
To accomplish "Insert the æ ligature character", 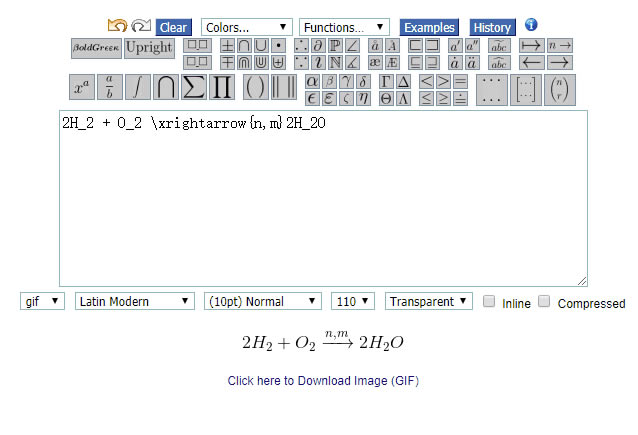I will pyautogui.click(x=375, y=62).
